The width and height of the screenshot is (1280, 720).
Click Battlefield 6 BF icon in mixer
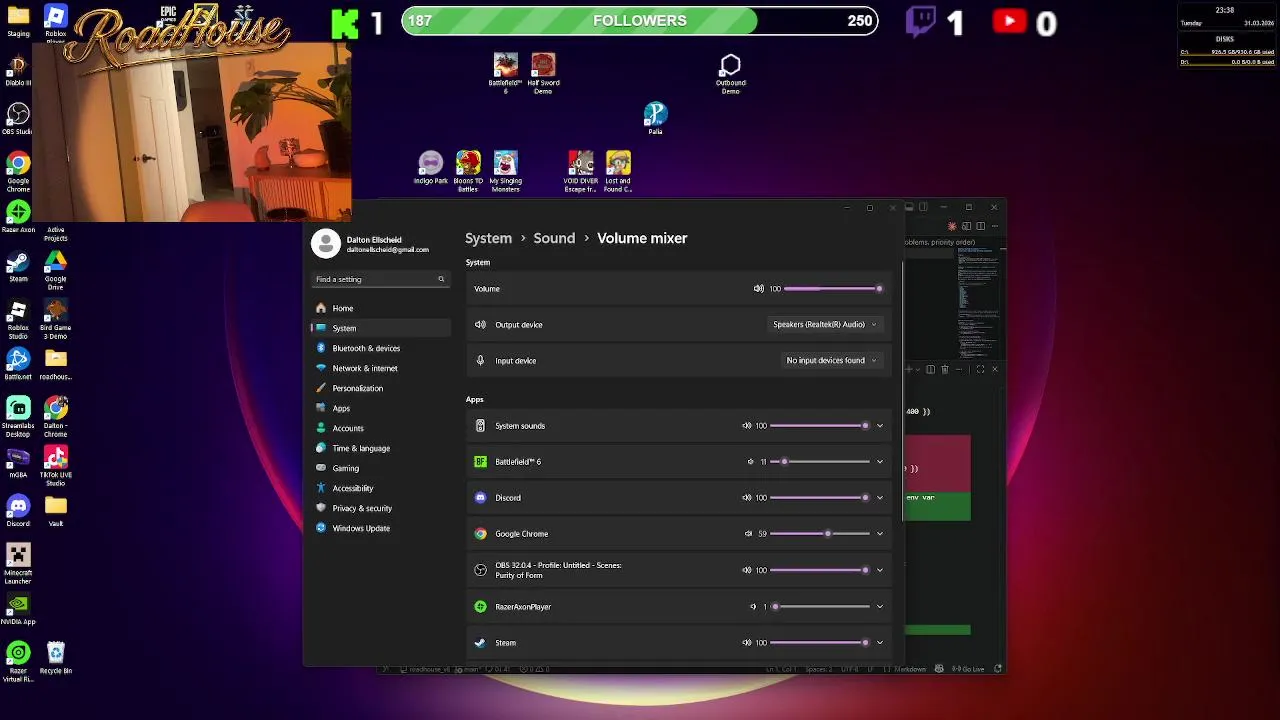point(480,462)
